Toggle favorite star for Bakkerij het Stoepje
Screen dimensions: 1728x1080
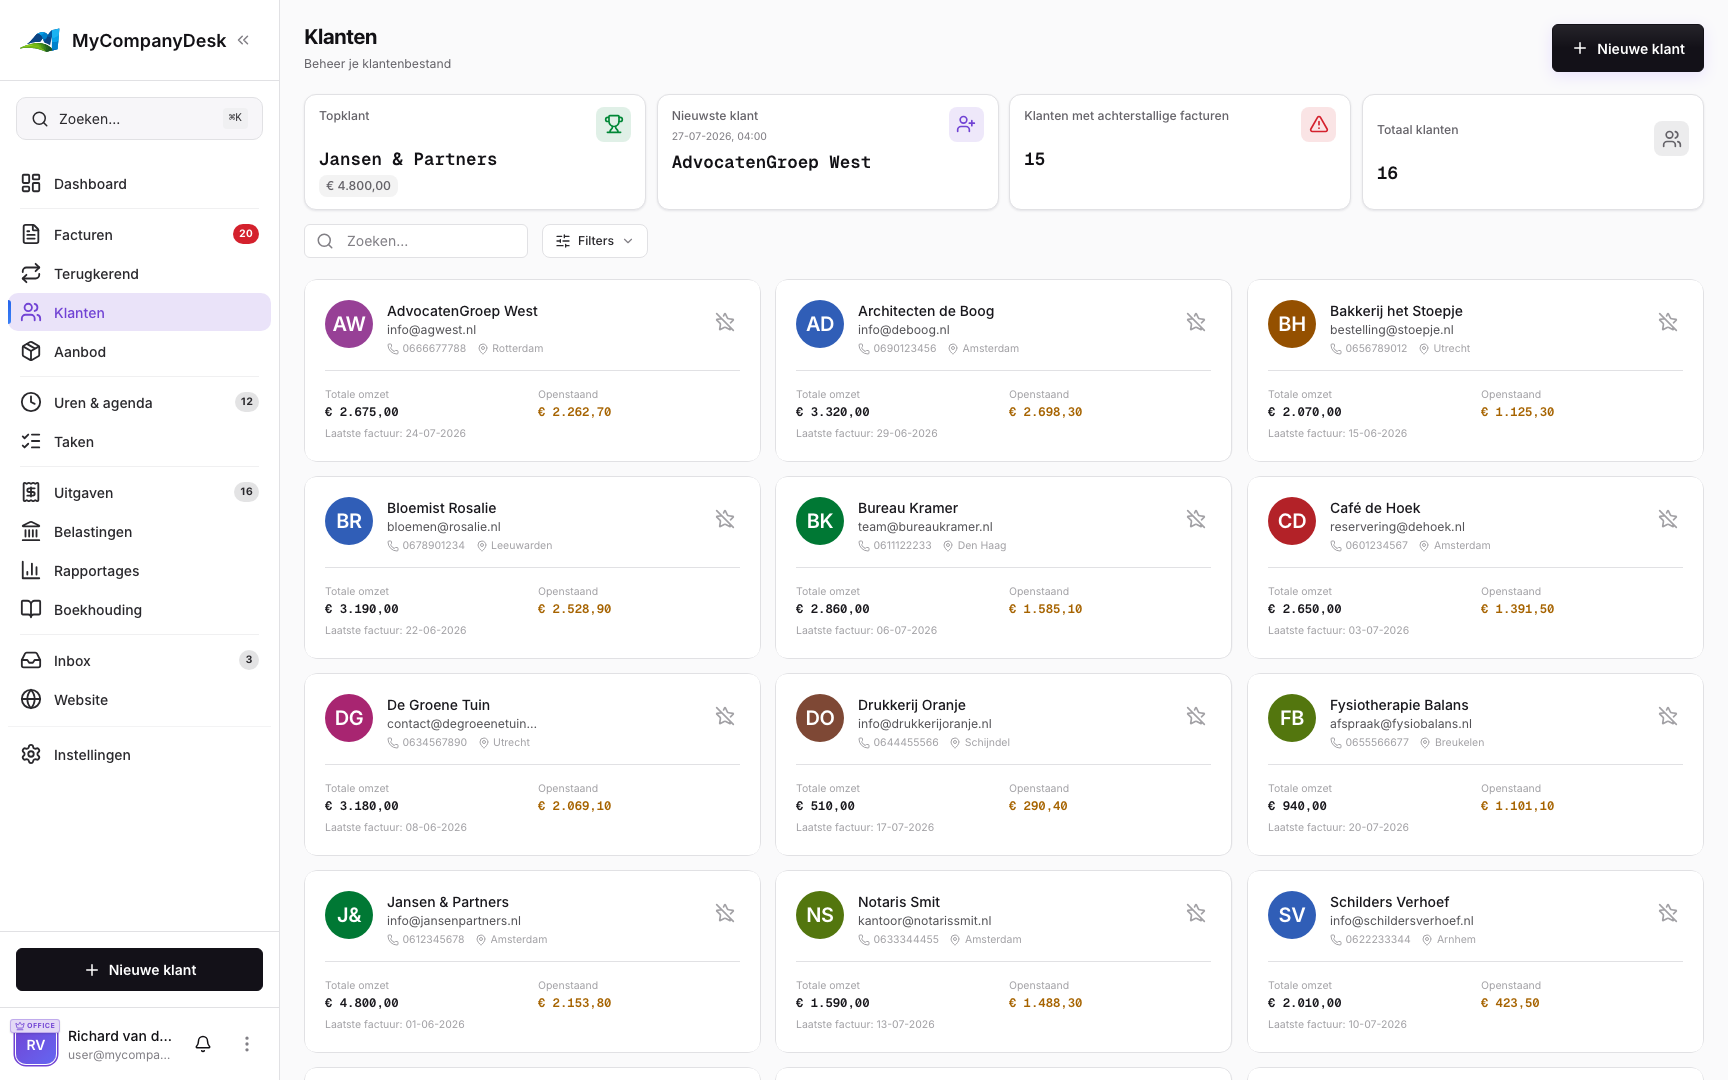(x=1668, y=322)
